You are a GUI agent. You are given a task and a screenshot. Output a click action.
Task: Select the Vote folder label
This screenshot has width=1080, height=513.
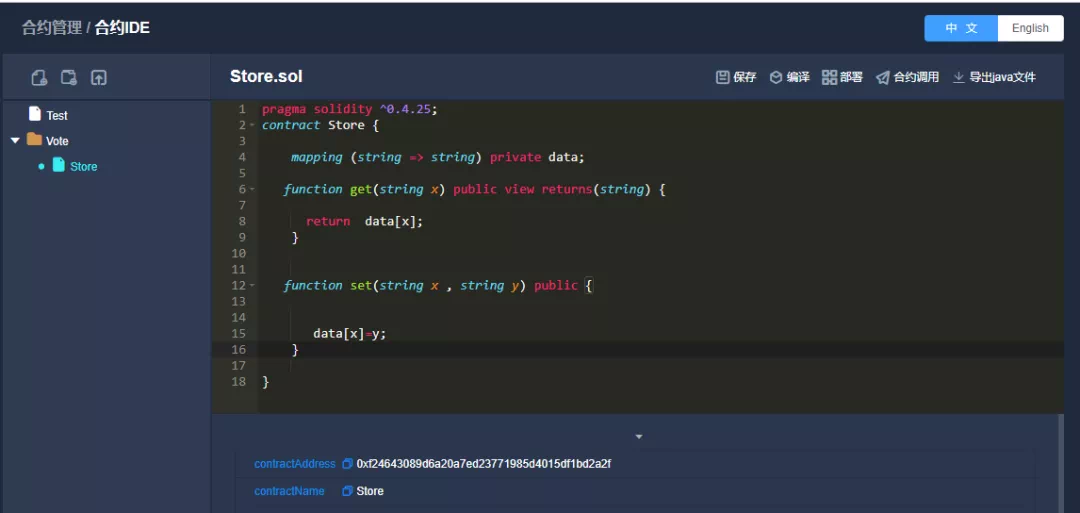[x=57, y=141]
